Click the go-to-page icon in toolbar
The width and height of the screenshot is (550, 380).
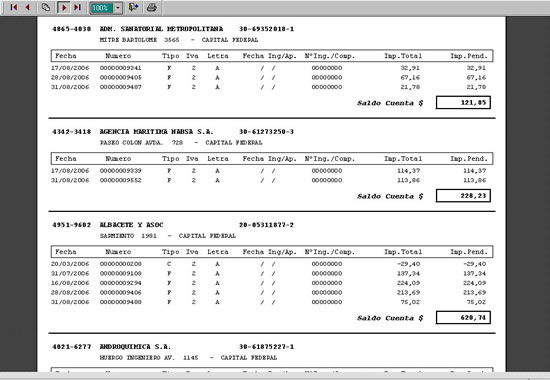46,7
